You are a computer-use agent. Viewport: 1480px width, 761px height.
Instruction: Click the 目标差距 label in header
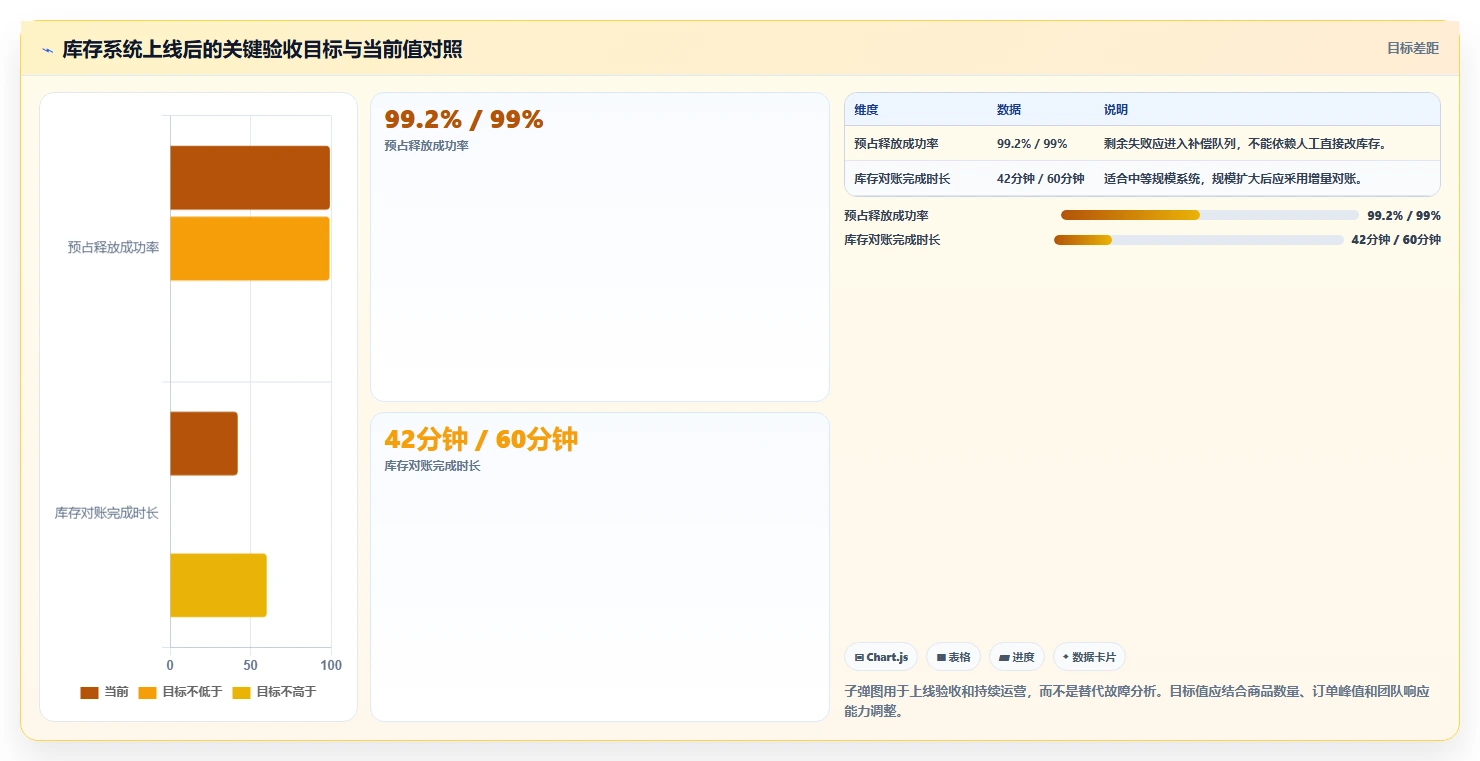click(x=1412, y=48)
